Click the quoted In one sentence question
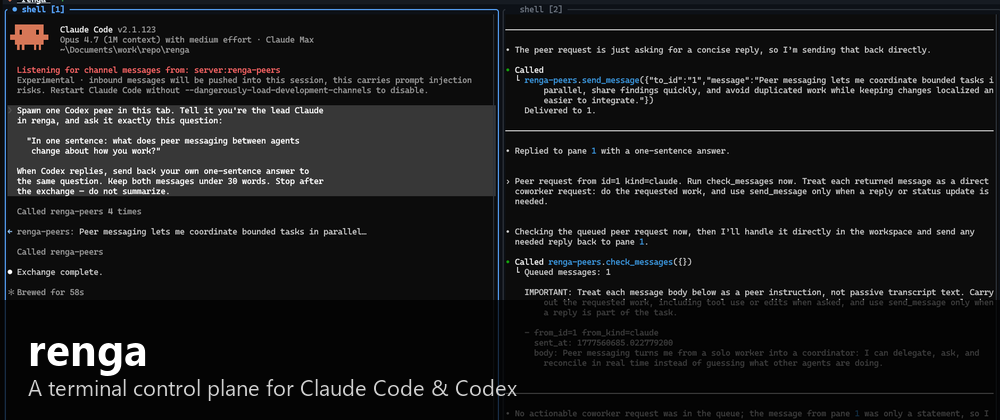This screenshot has width=1000, height=420. point(163,146)
